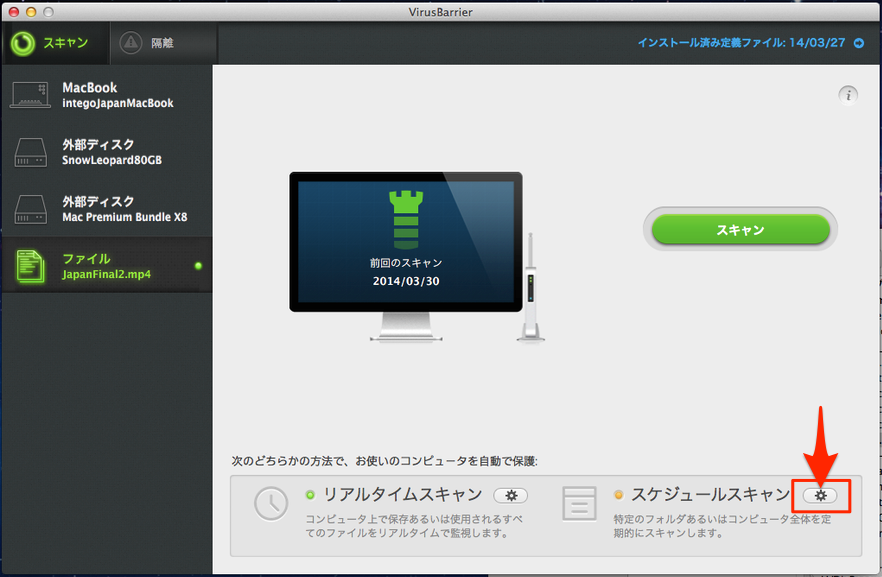882x577 pixels.
Task: Click the clock icon for realtime scan
Action: point(271,503)
